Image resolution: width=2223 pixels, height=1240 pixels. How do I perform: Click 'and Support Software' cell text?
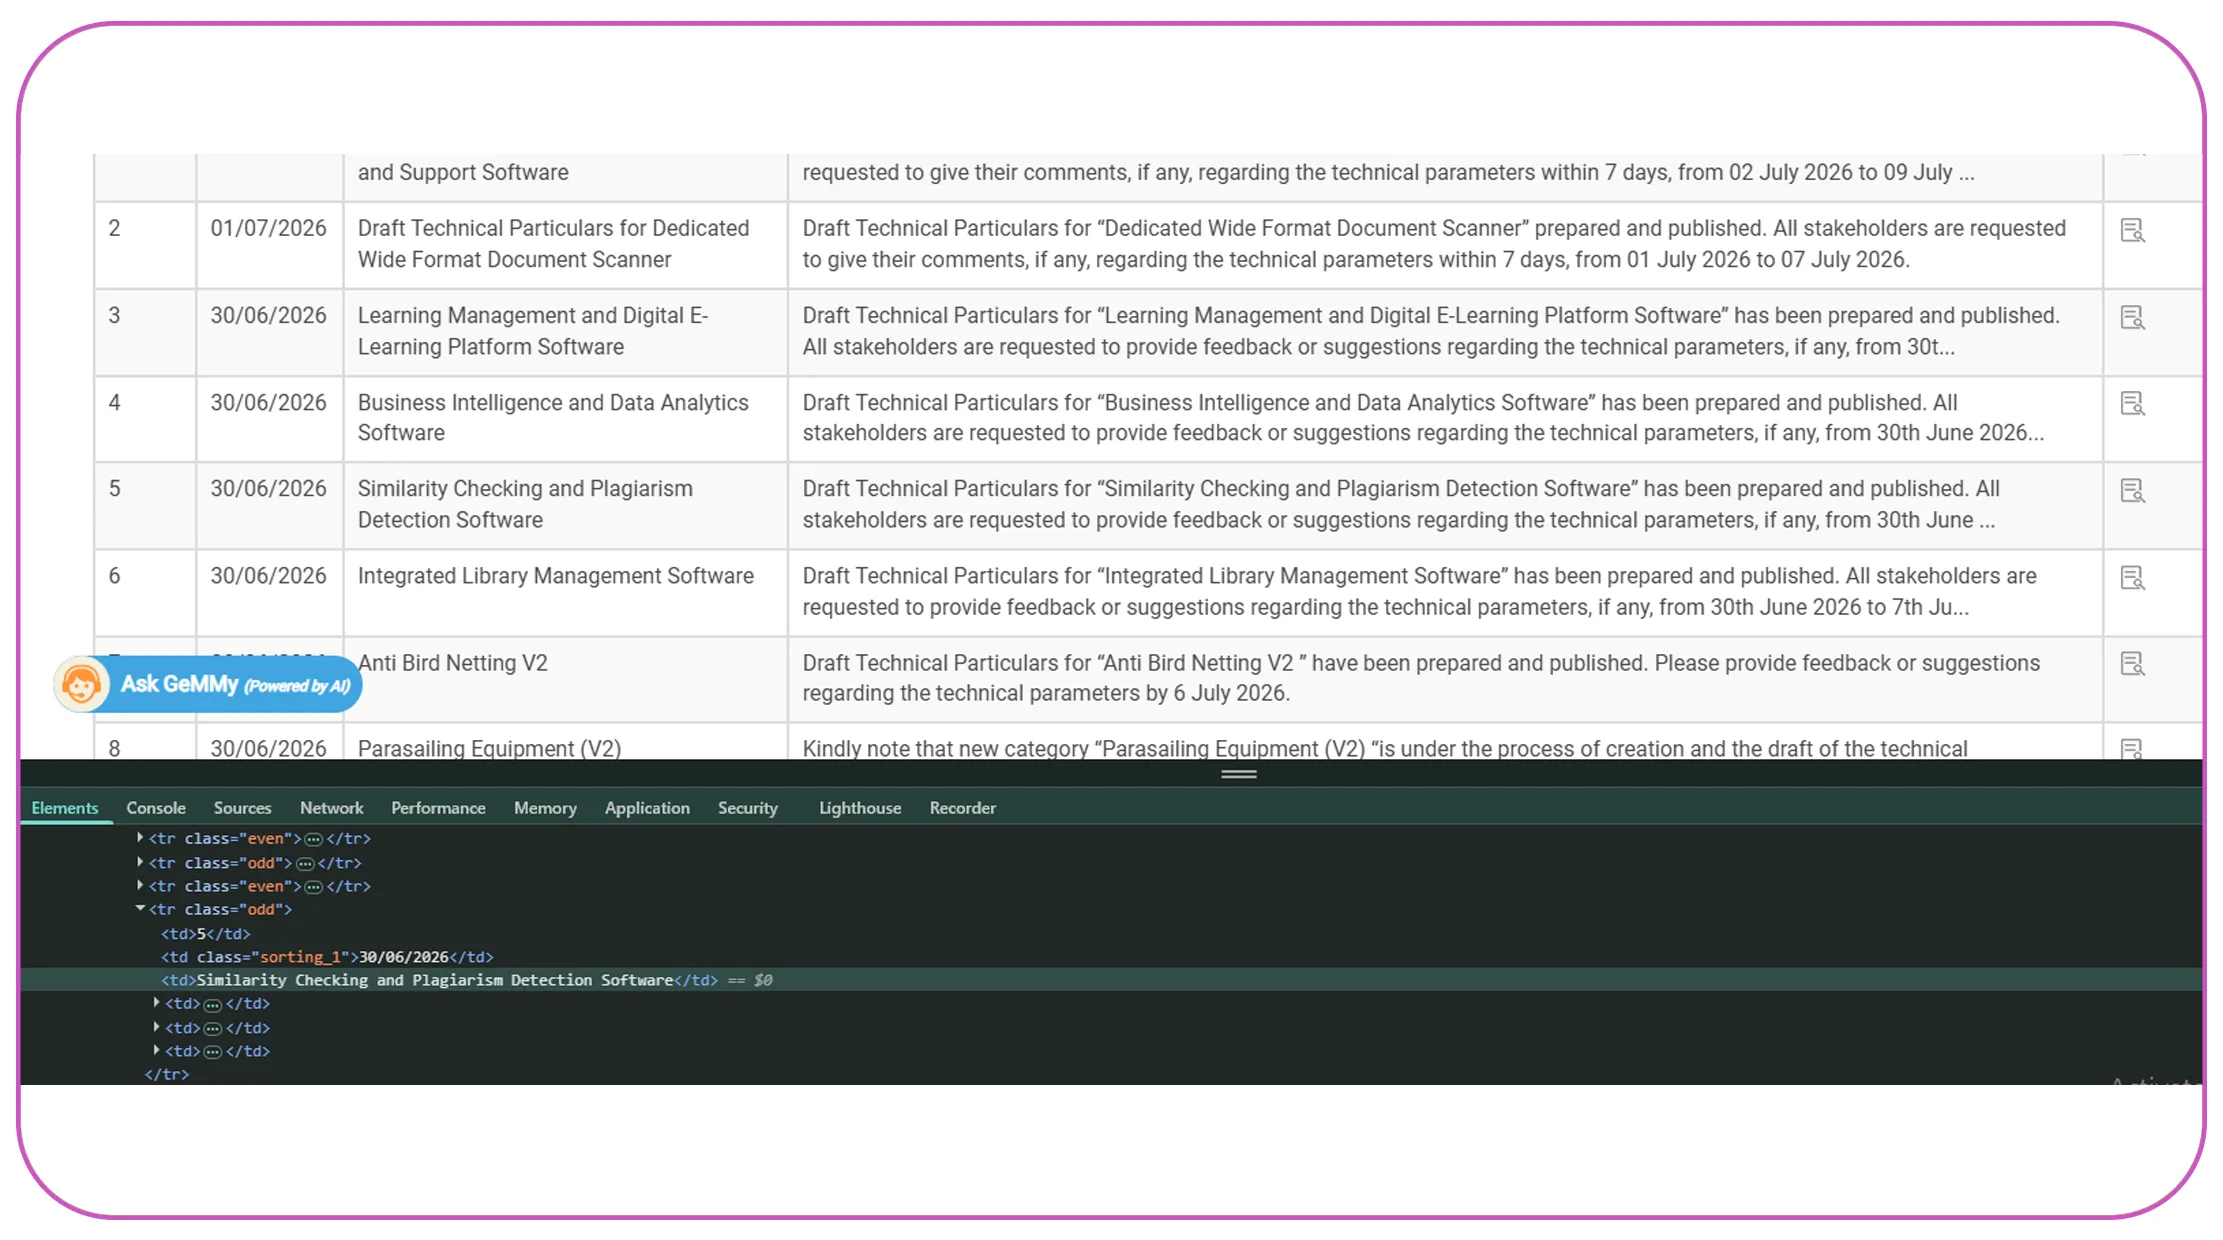pos(463,172)
